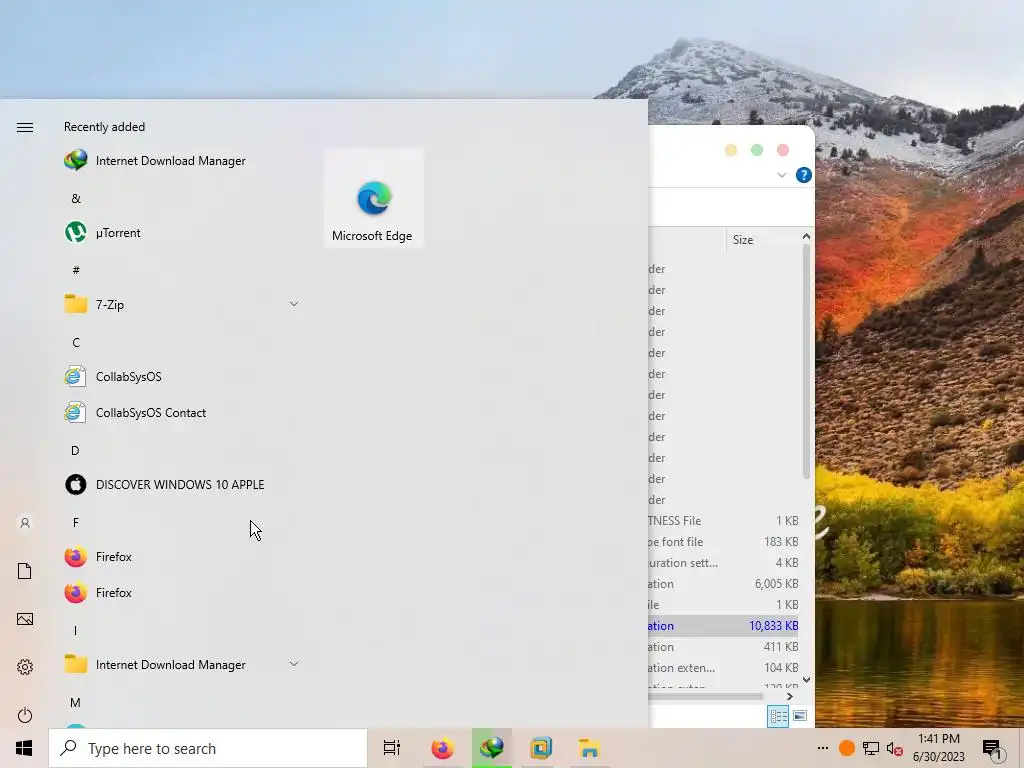The image size is (1024, 768).
Task: Click the yellow window button in Explorer
Action: tap(731, 150)
